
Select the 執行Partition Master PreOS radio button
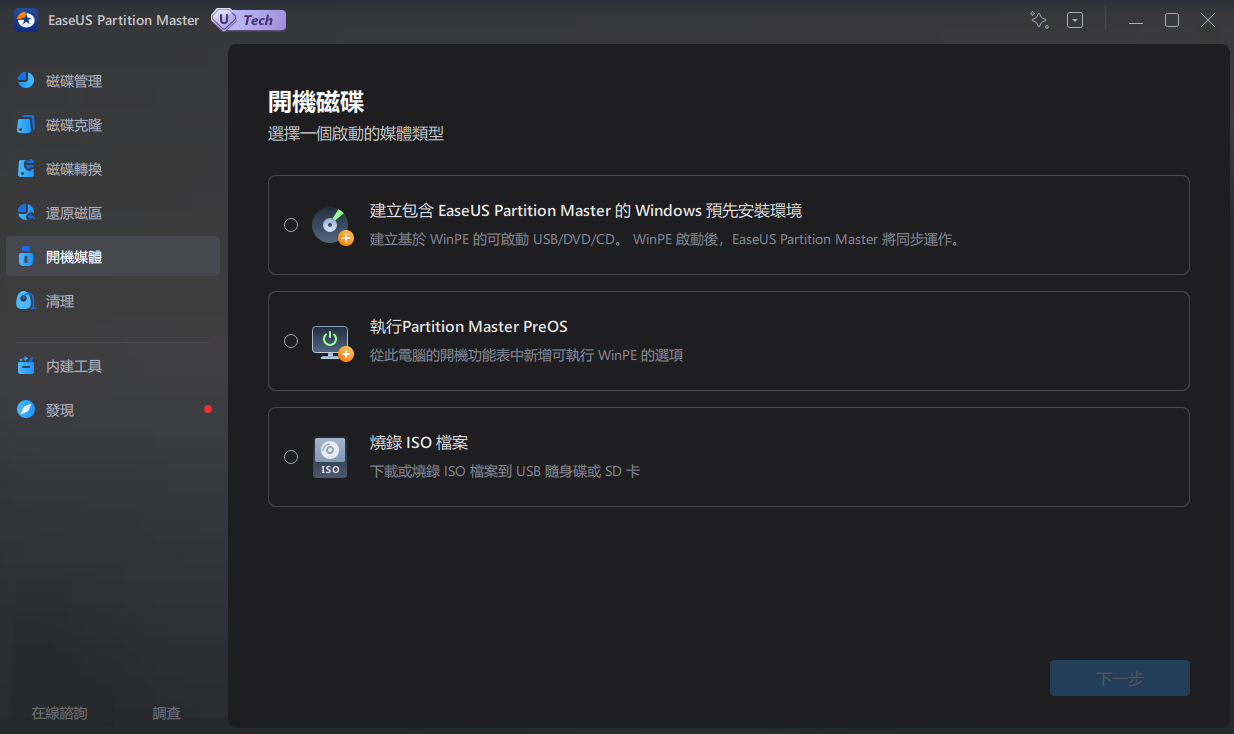pos(291,341)
